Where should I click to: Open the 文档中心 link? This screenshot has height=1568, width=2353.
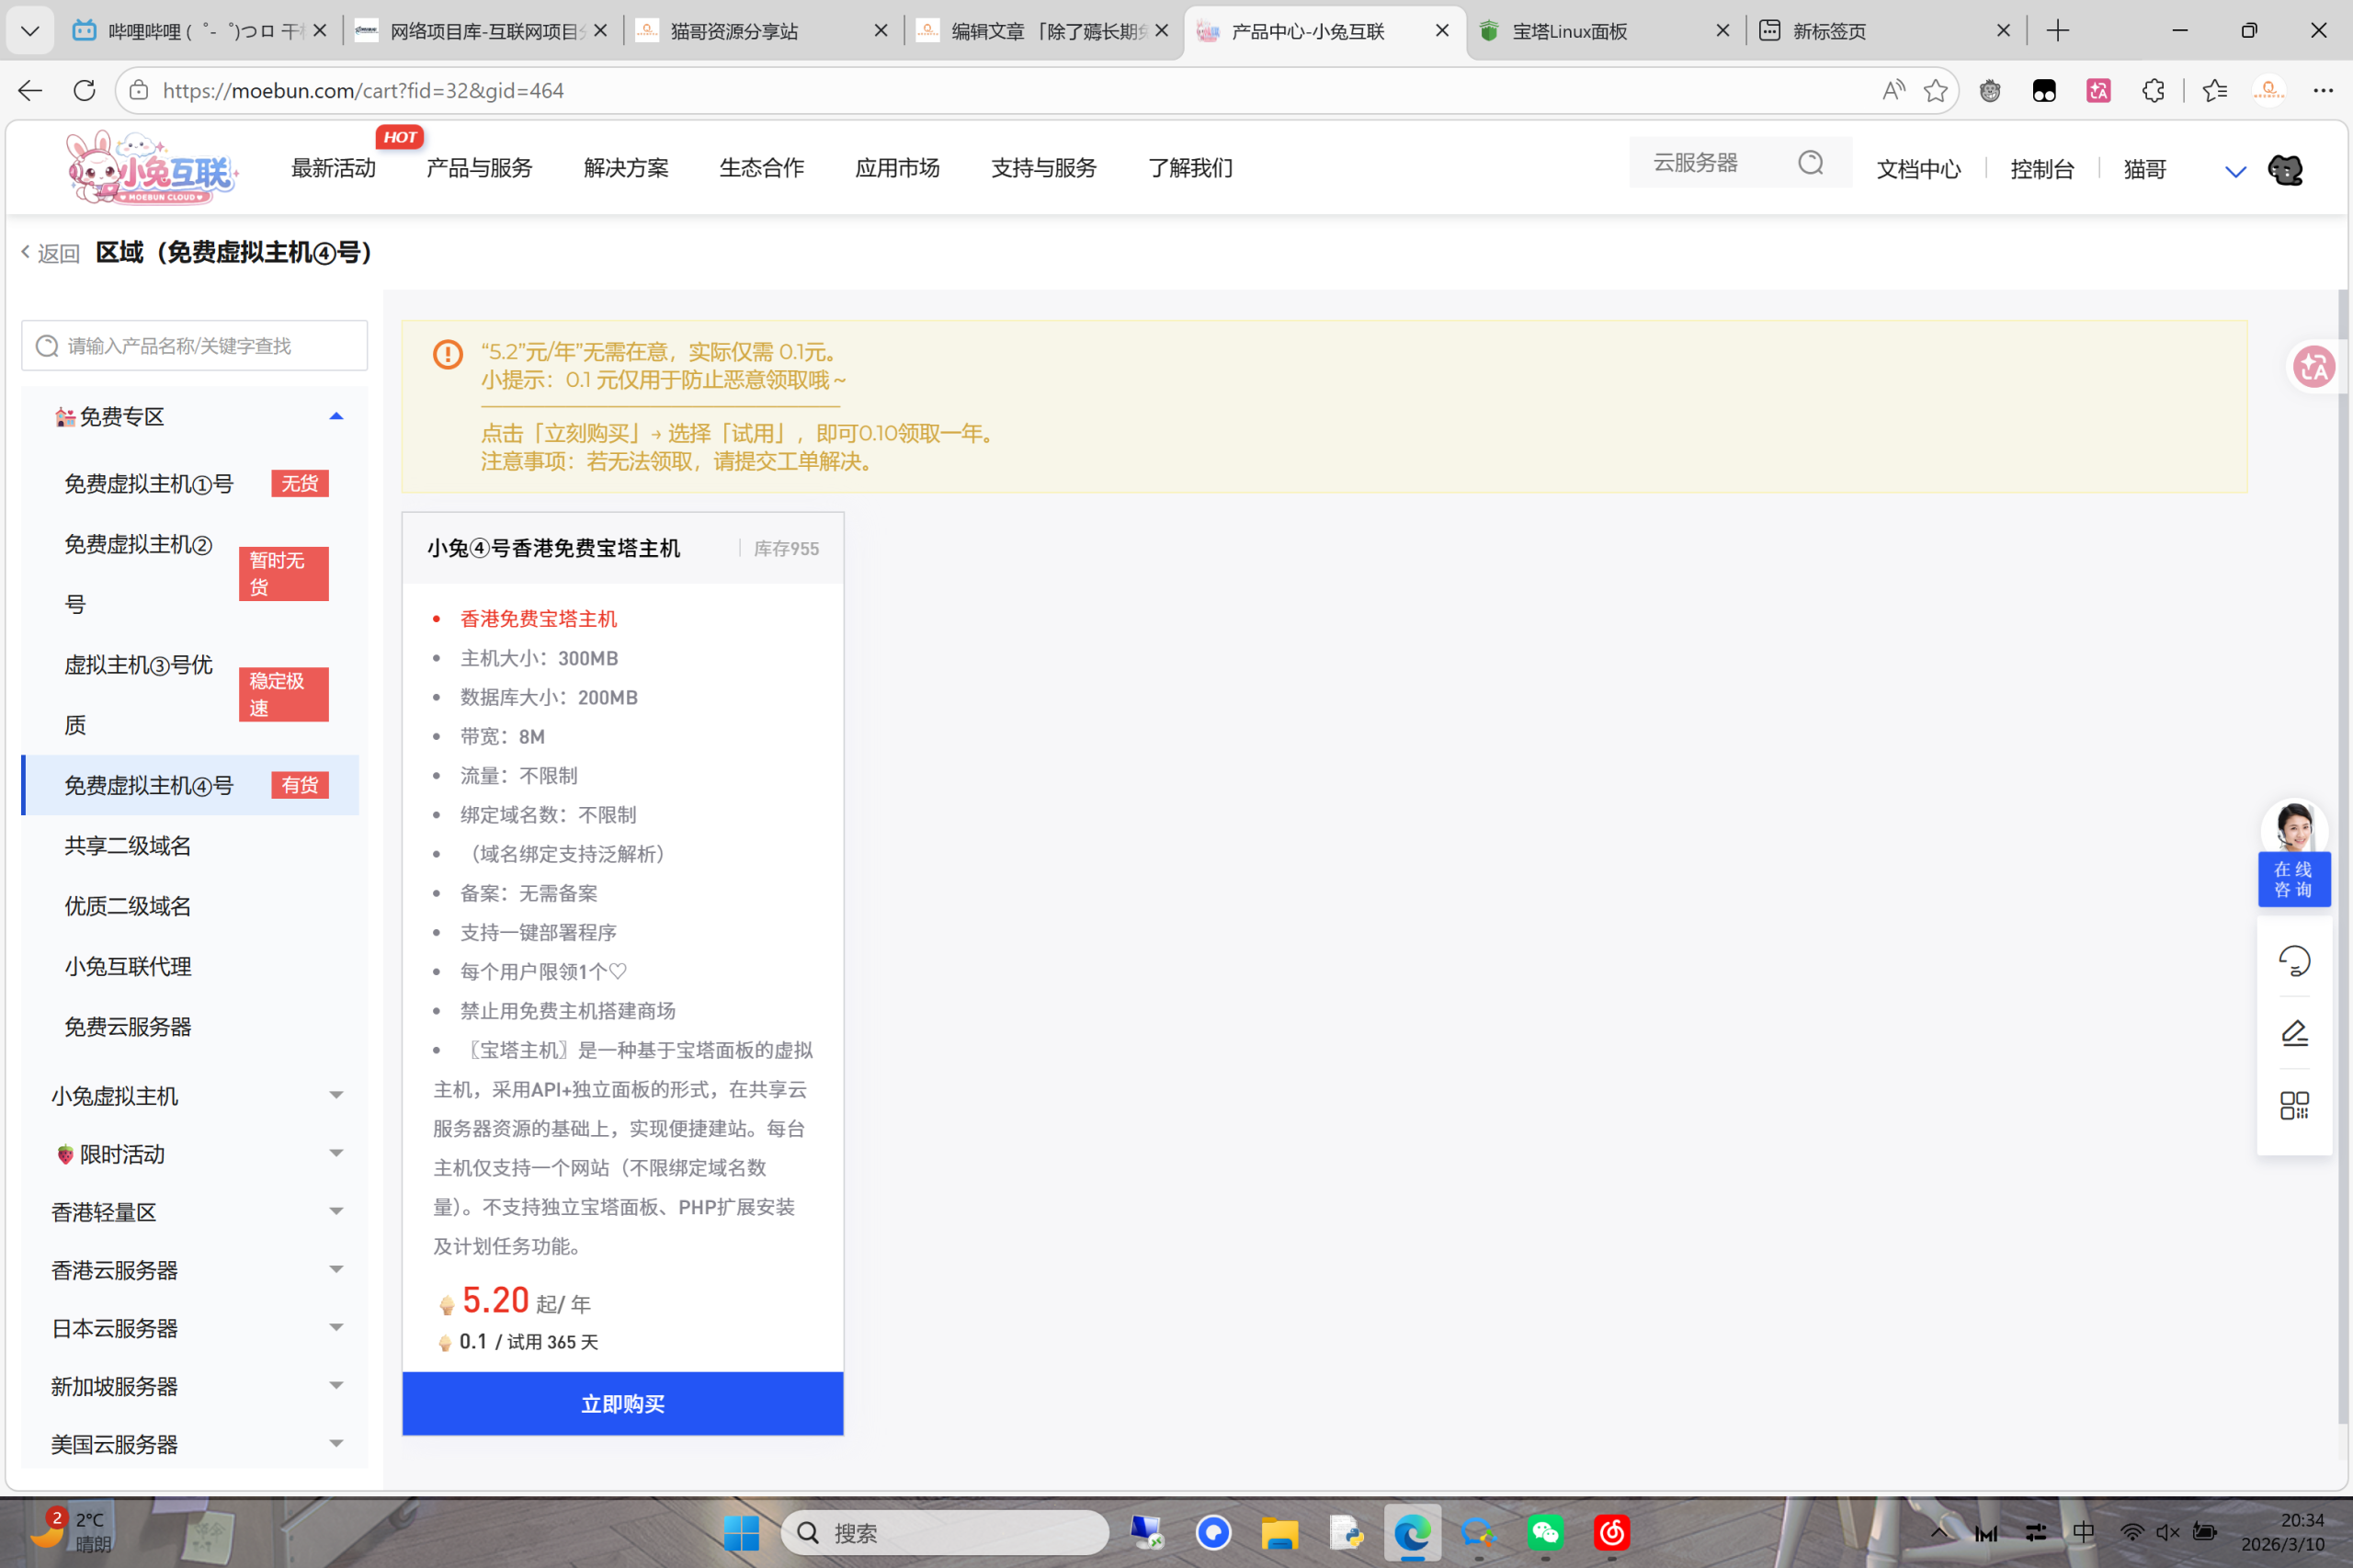(1918, 169)
